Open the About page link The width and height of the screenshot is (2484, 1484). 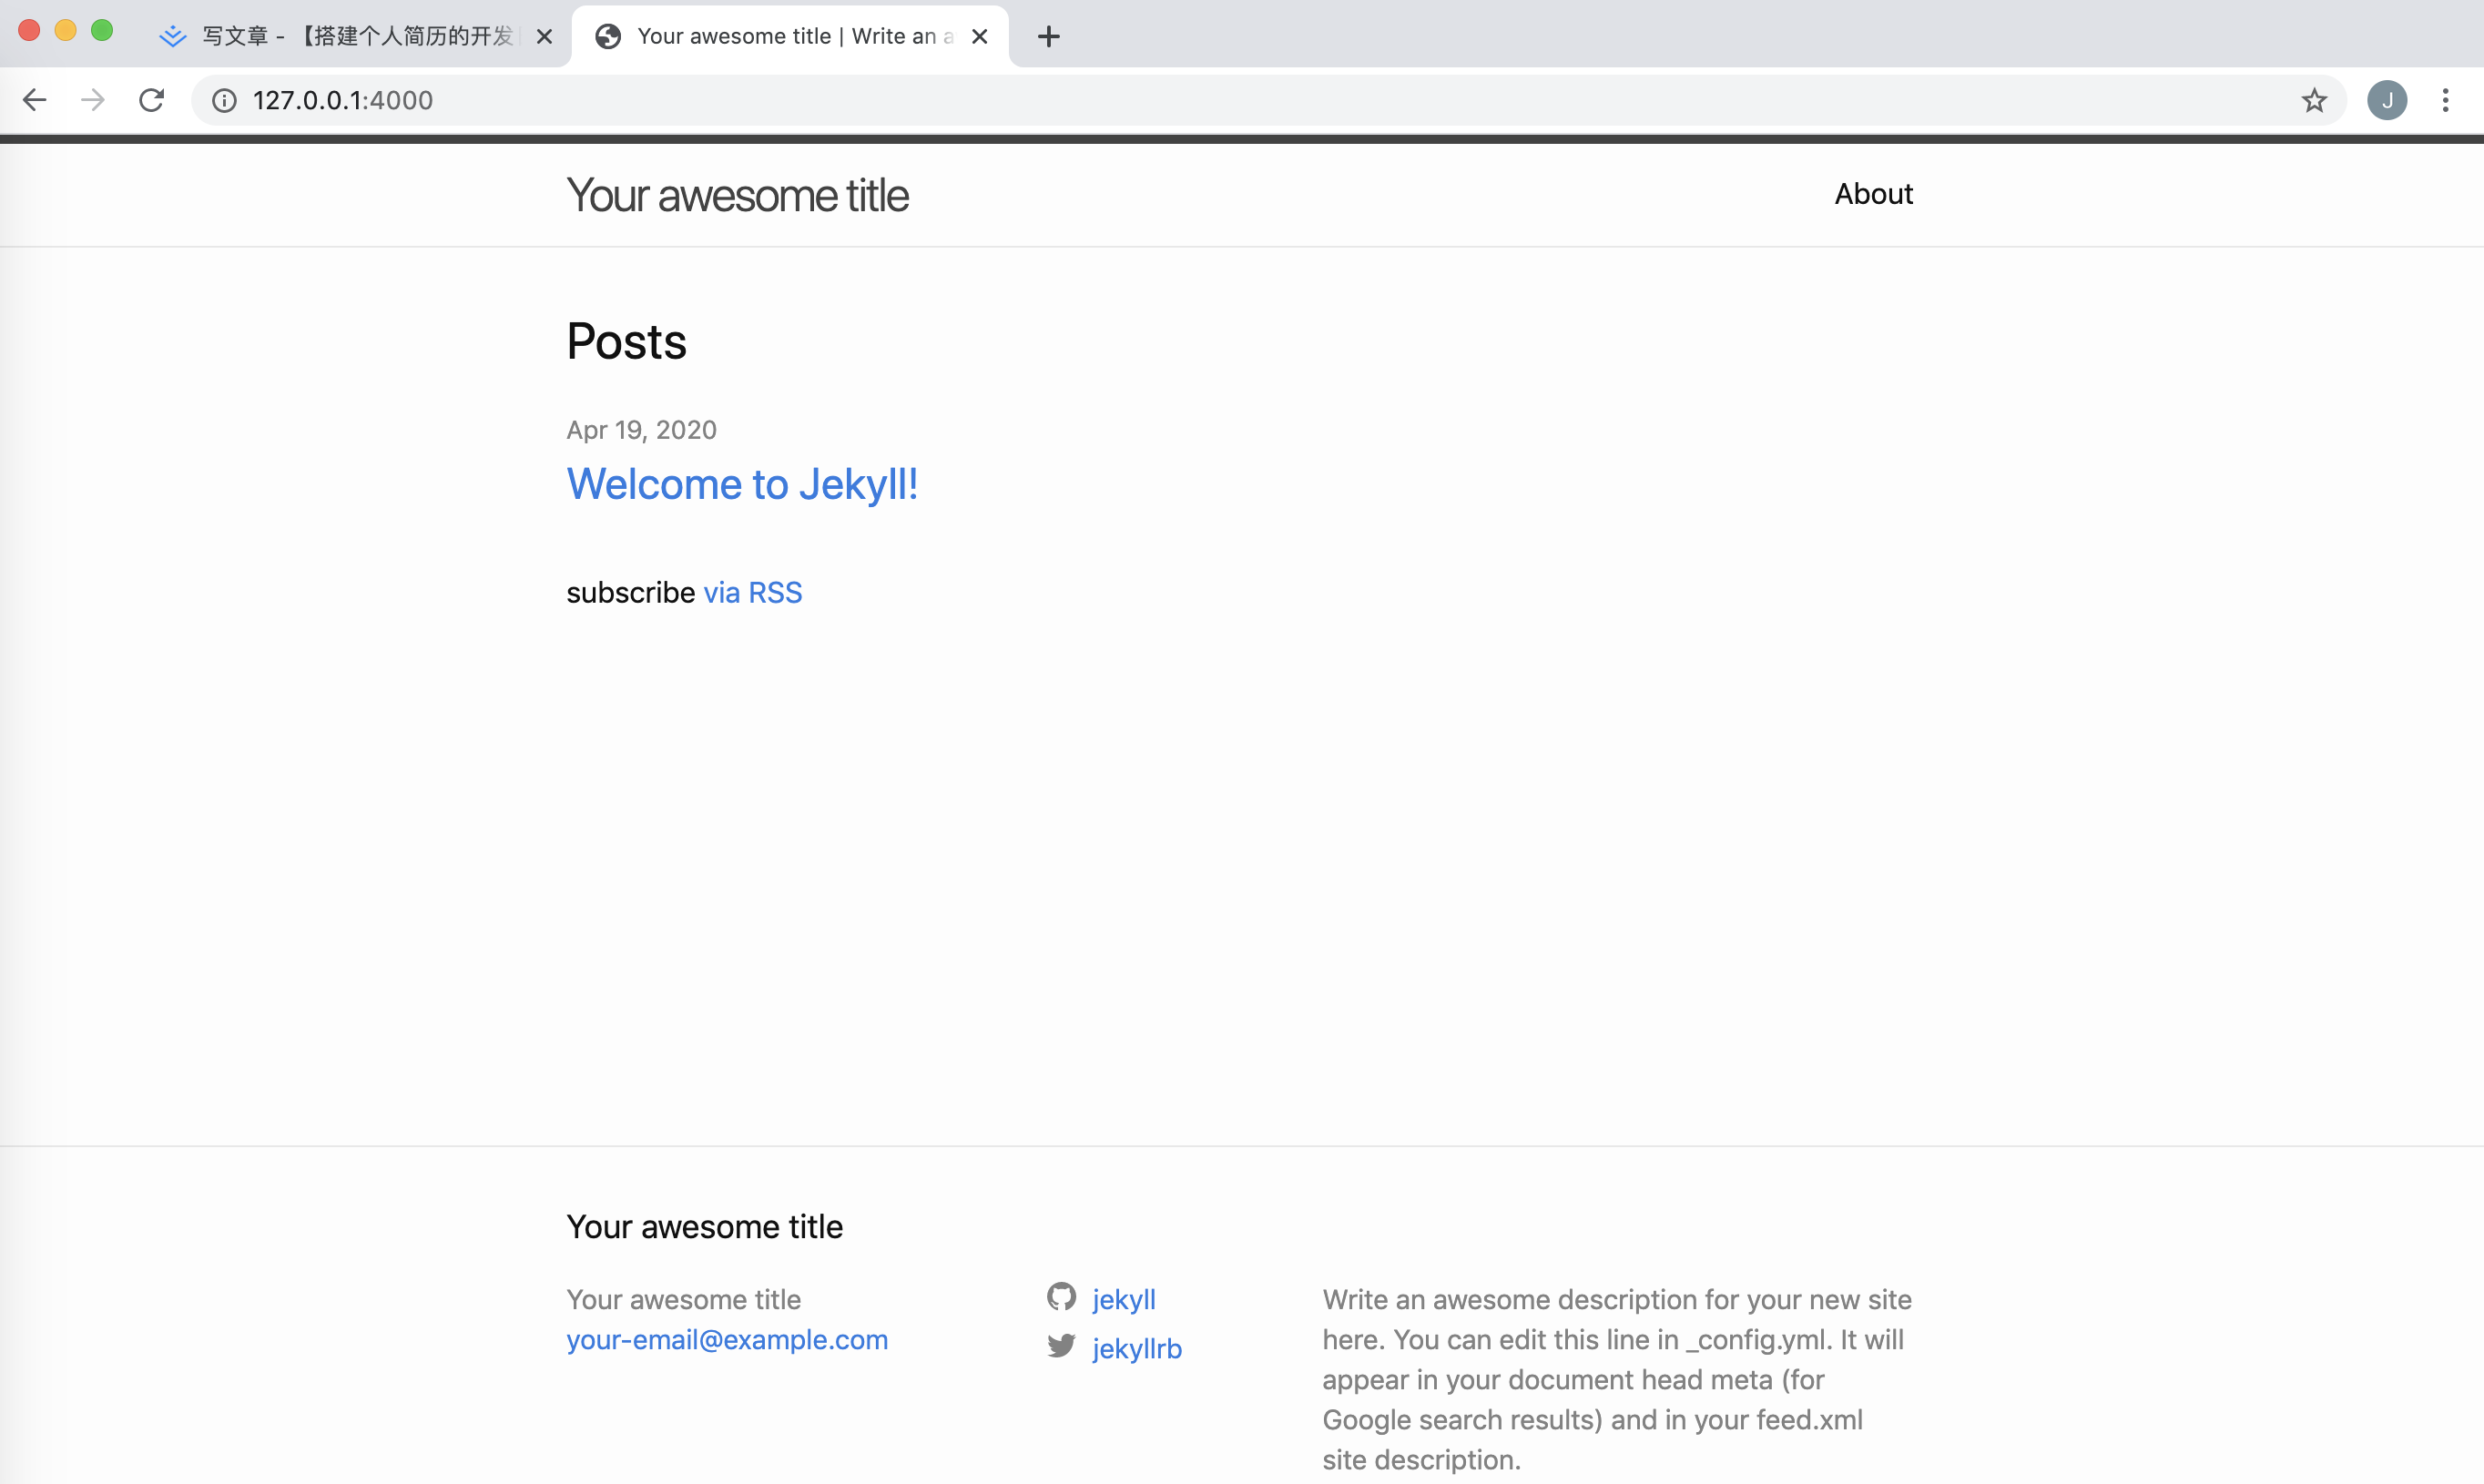[x=1872, y=194]
